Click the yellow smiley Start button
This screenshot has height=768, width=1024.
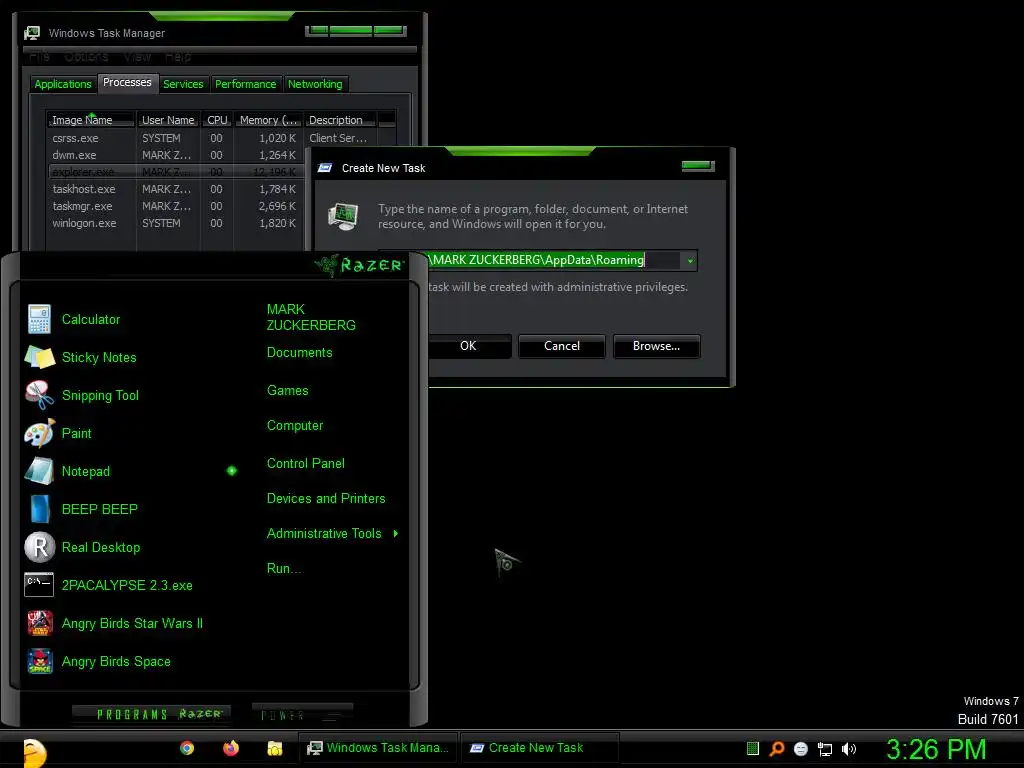click(34, 752)
